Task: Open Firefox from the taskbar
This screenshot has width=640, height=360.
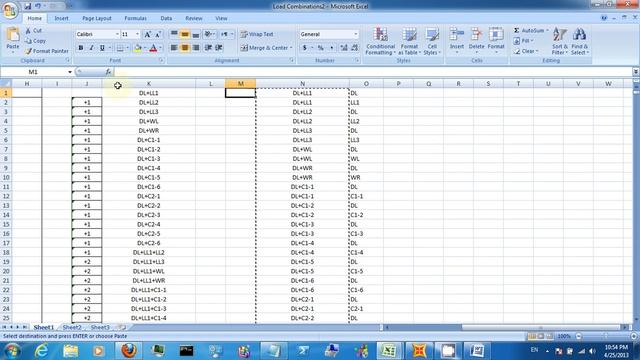Action: 128,350
